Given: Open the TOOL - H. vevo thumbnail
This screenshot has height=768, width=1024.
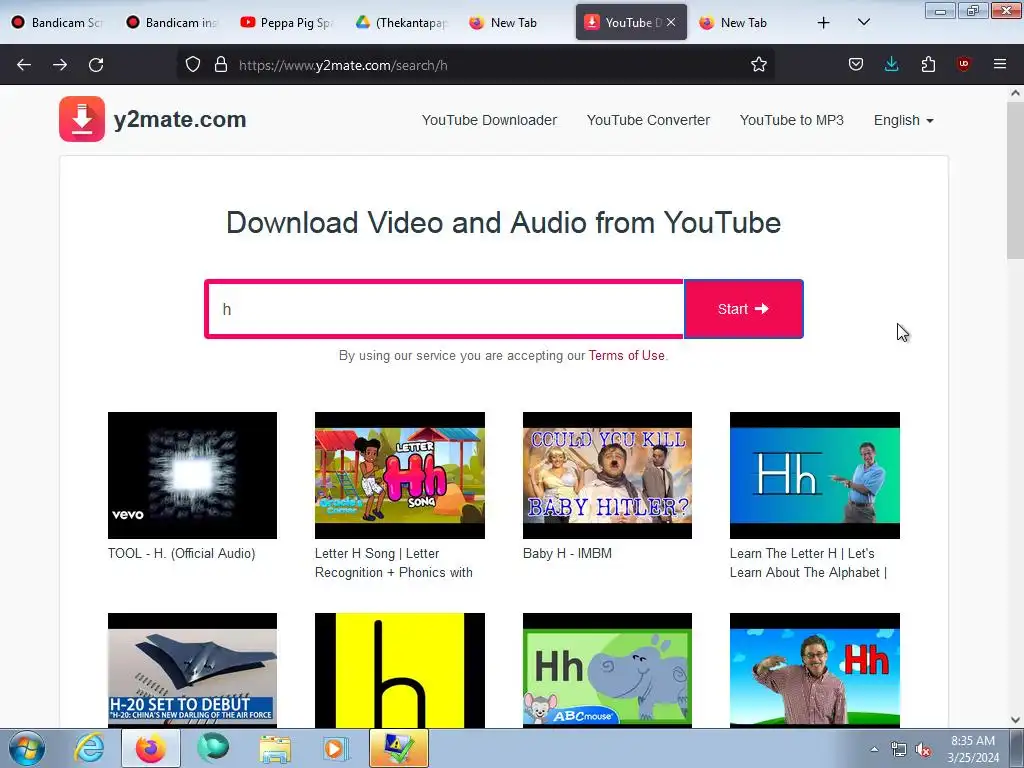Looking at the screenshot, I should [192, 475].
